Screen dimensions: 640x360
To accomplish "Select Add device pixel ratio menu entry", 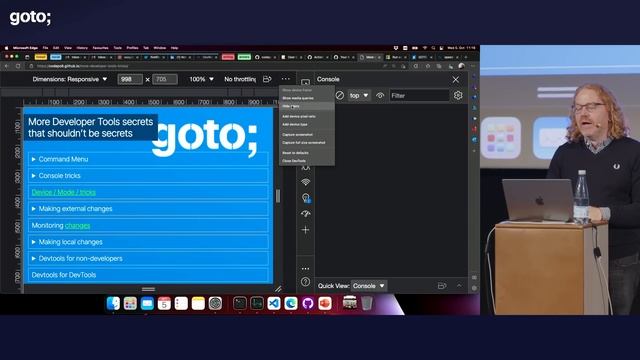I will (307, 116).
